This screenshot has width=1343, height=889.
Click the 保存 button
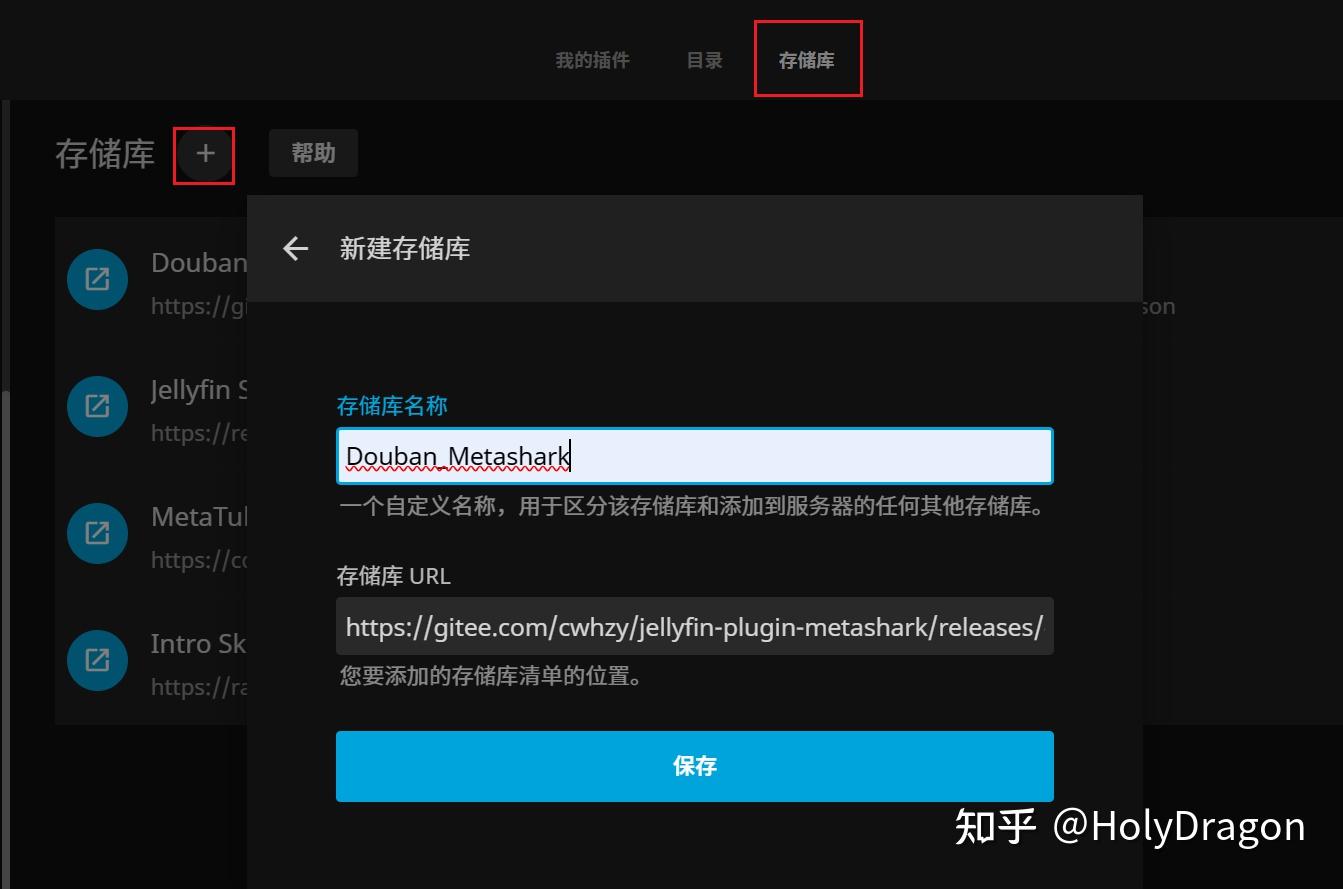point(695,766)
